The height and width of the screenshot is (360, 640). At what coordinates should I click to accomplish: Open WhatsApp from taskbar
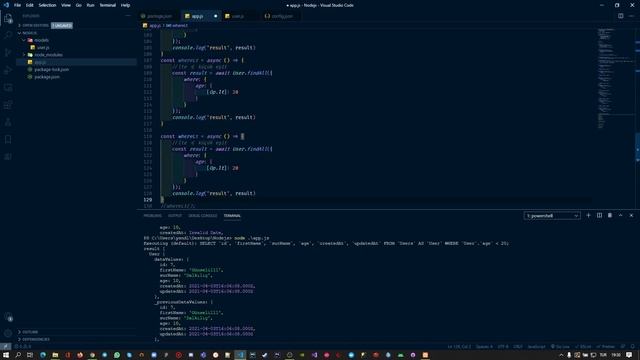click(x=117, y=355)
